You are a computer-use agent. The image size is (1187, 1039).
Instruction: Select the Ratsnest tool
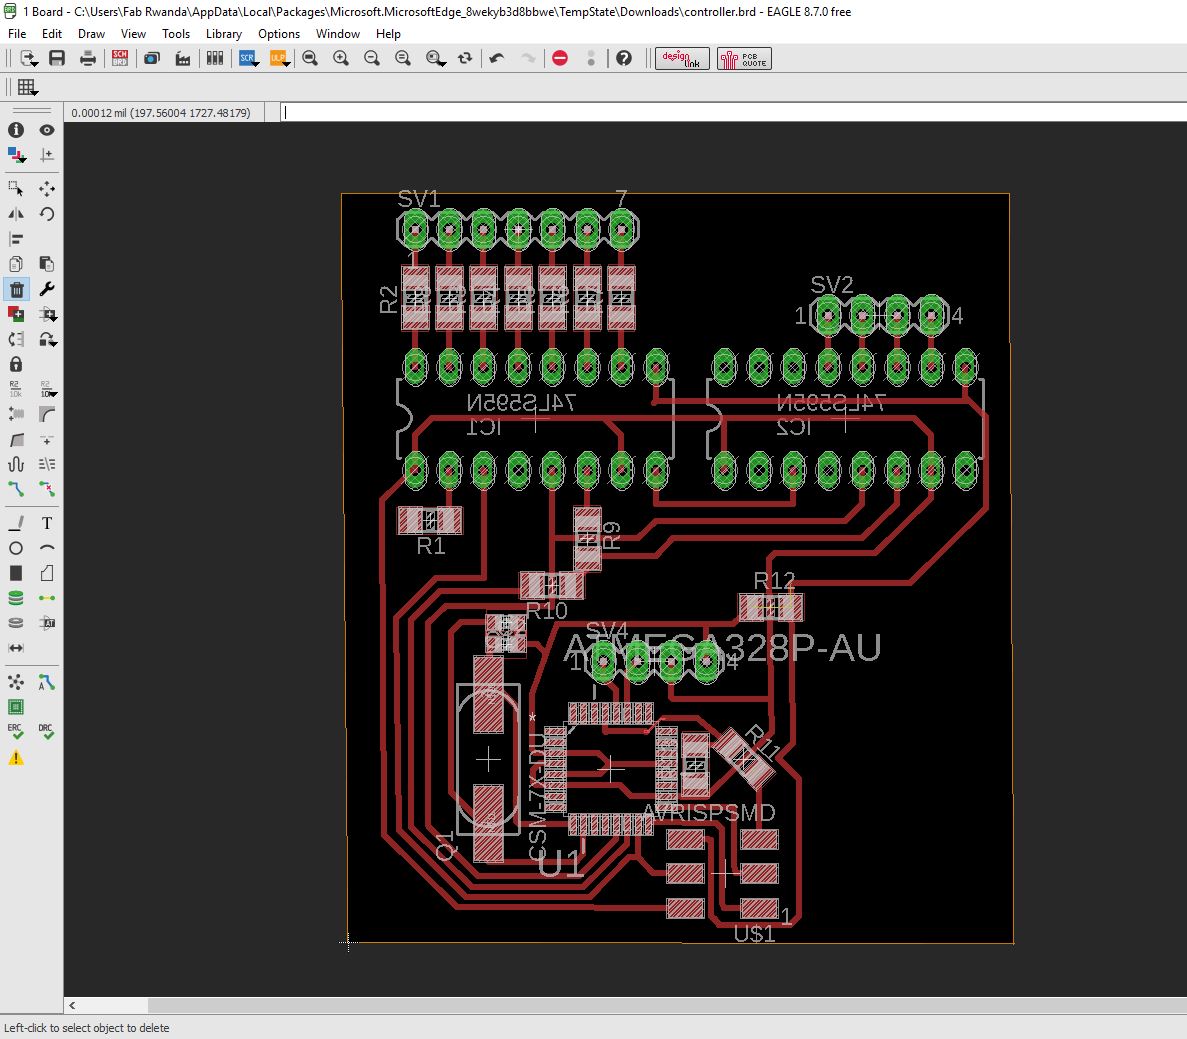(x=16, y=683)
